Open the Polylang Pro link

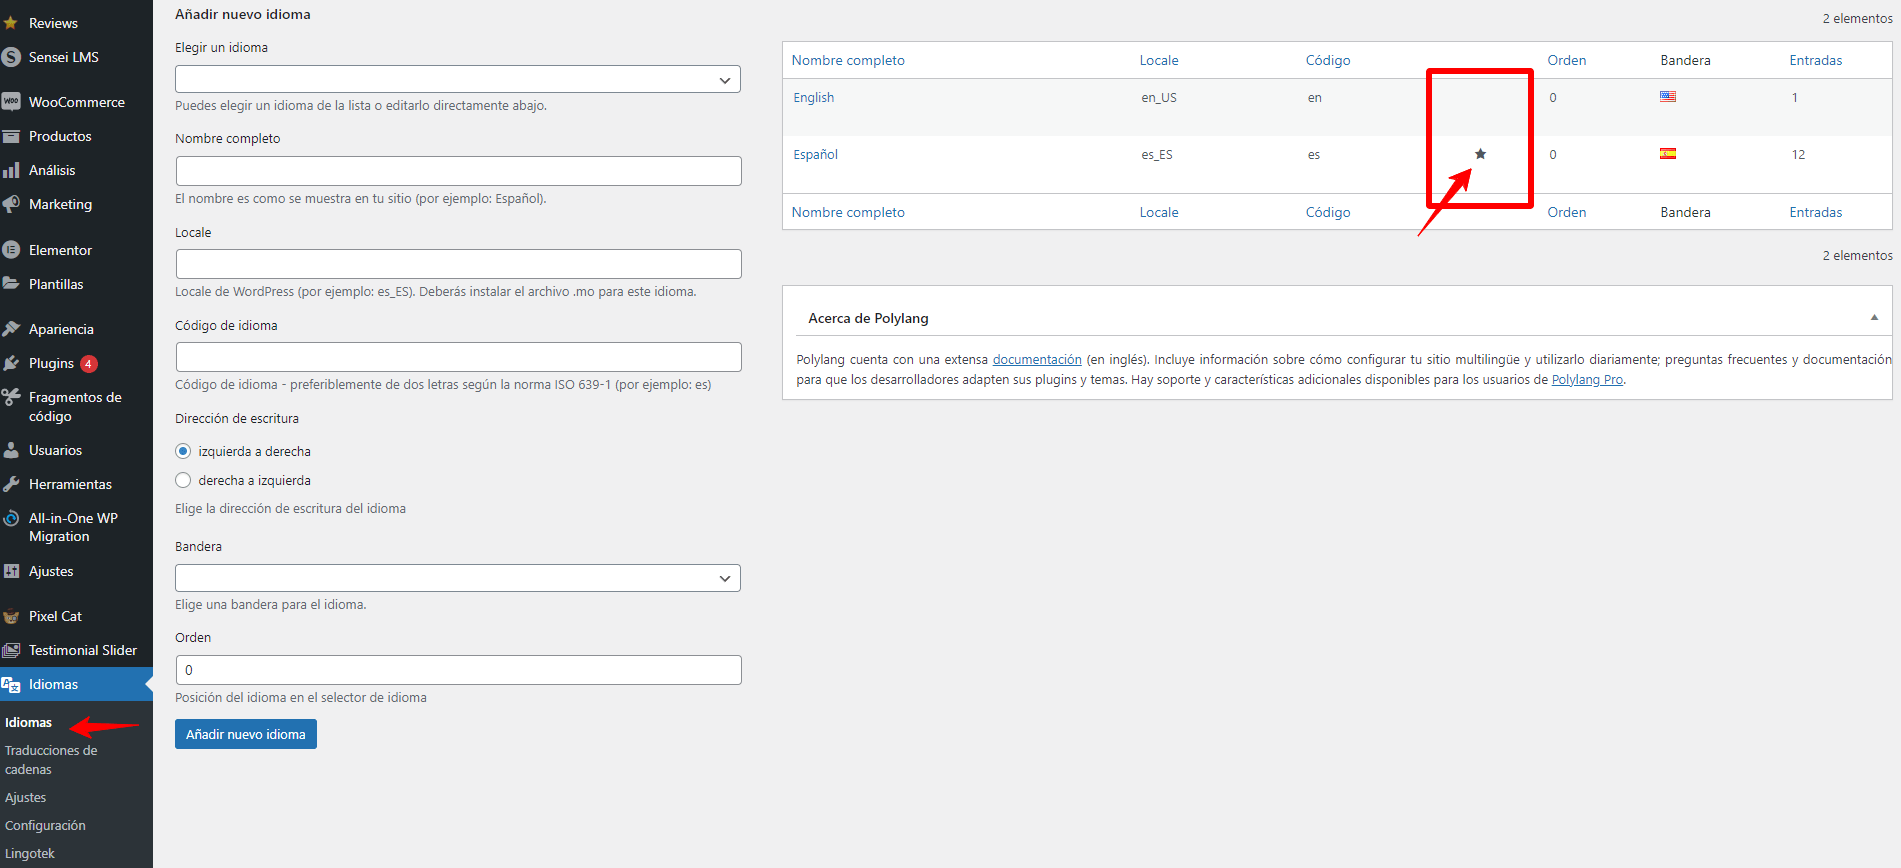[1587, 379]
